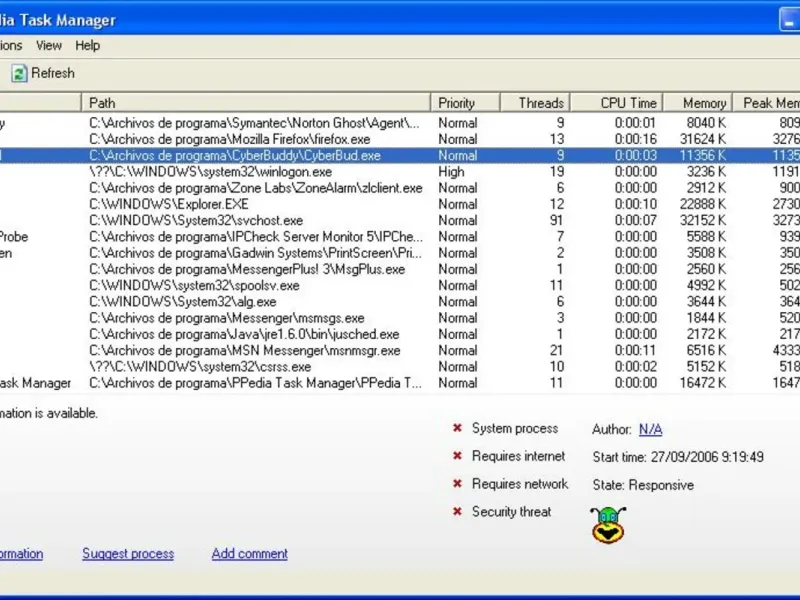
Task: Sort by the Threads column header
Action: click(x=535, y=103)
